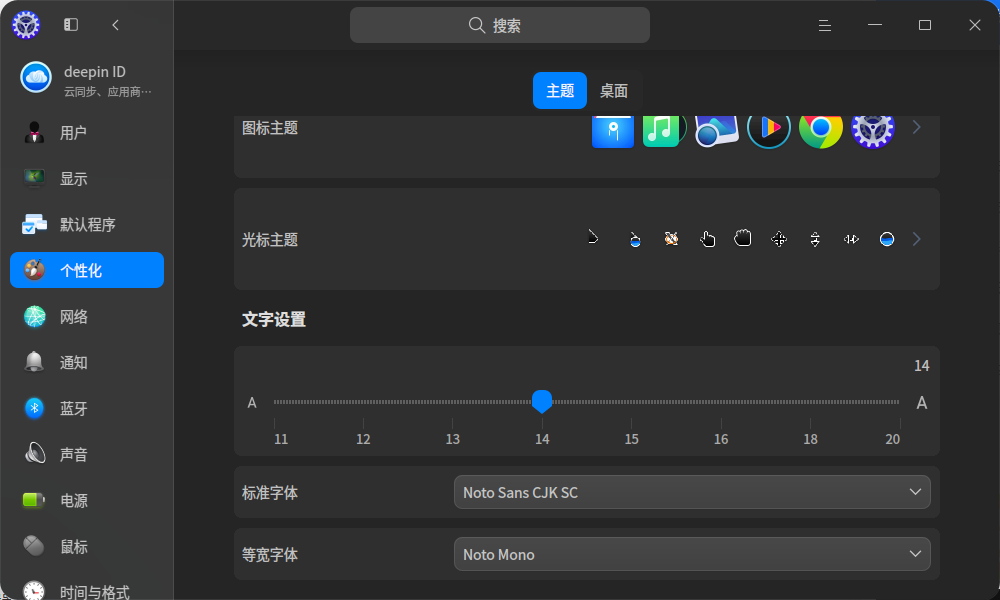Viewport: 1000px width, 600px height.
Task: Click the pointer with busy indicator cursor
Action: (x=635, y=239)
